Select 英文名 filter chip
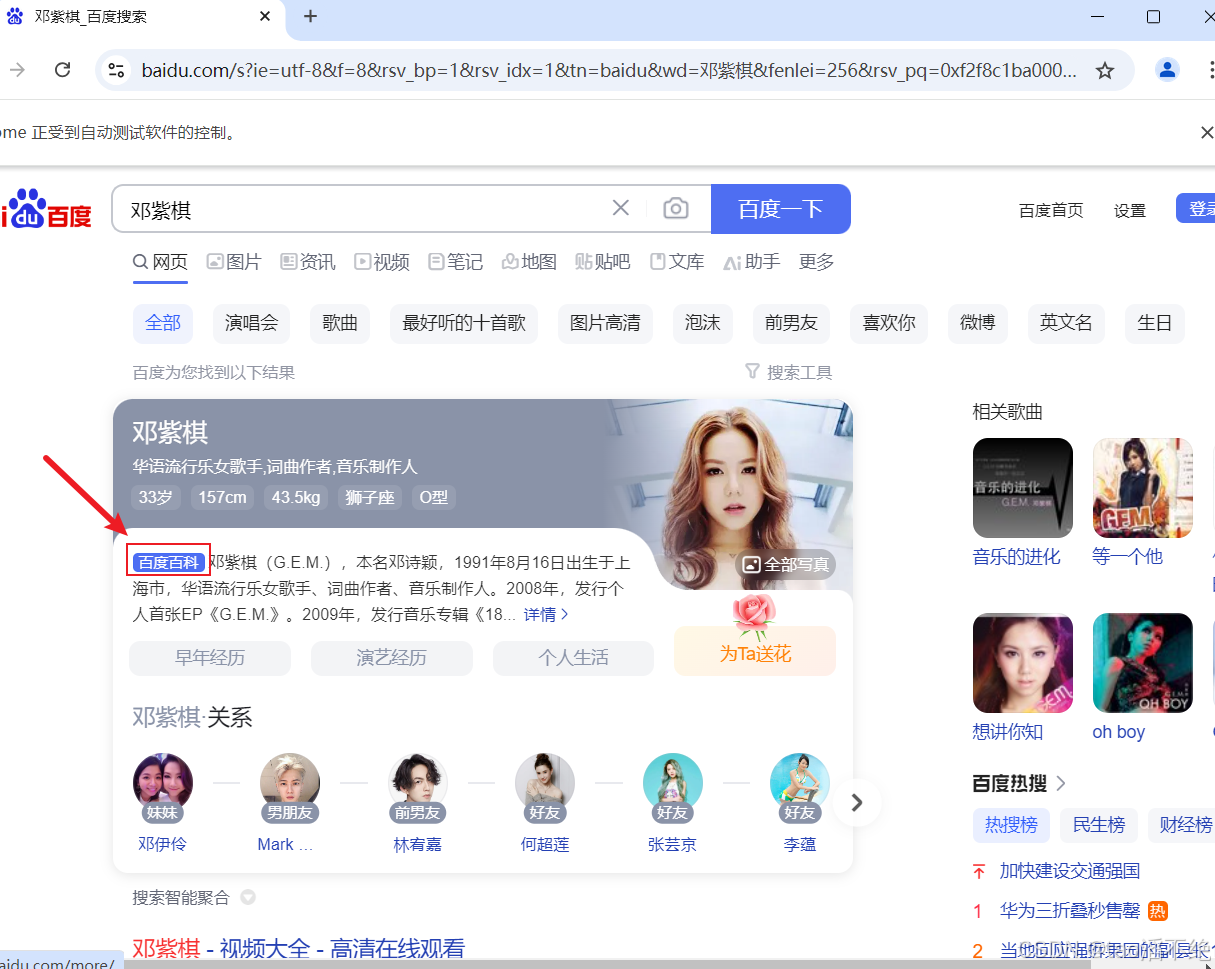Viewport: 1215px width, 969px height. (x=1066, y=323)
